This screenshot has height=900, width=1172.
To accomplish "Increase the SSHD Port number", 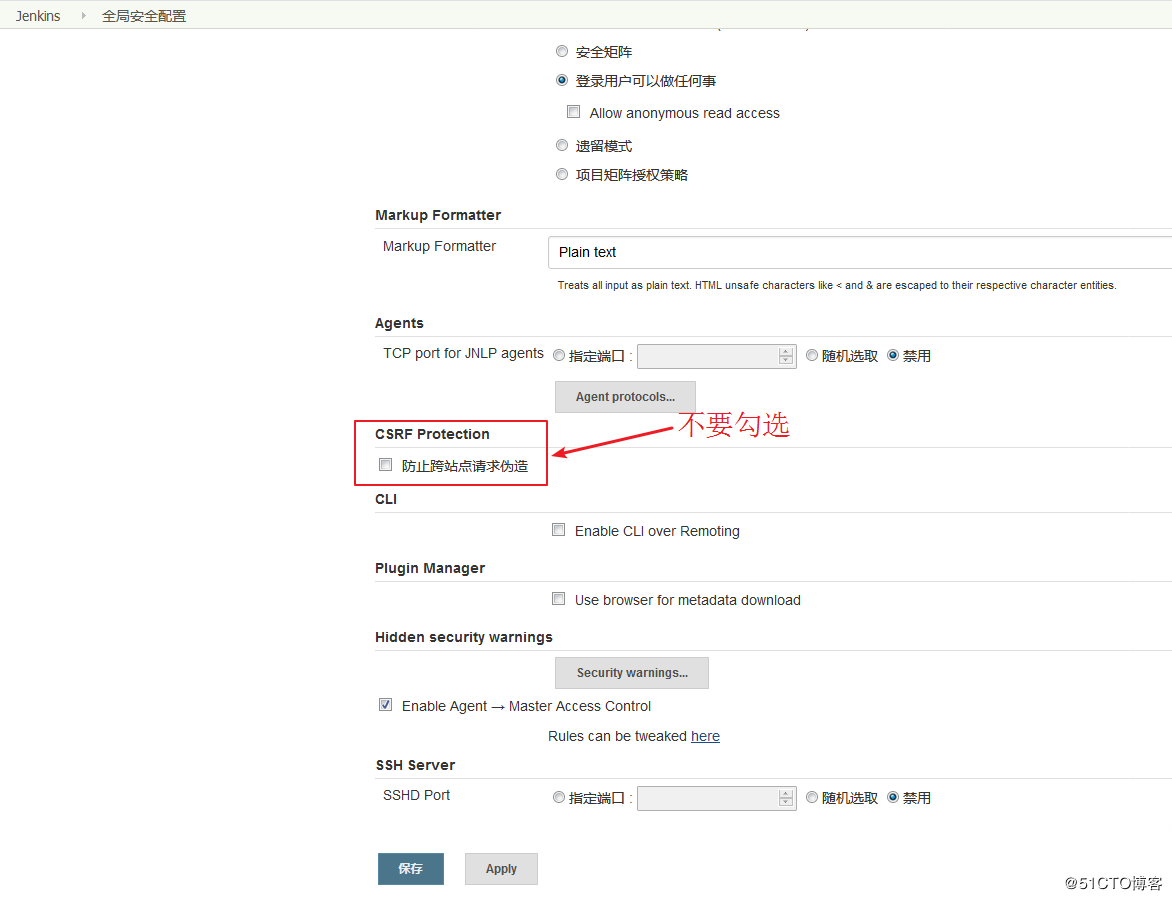I will click(786, 794).
